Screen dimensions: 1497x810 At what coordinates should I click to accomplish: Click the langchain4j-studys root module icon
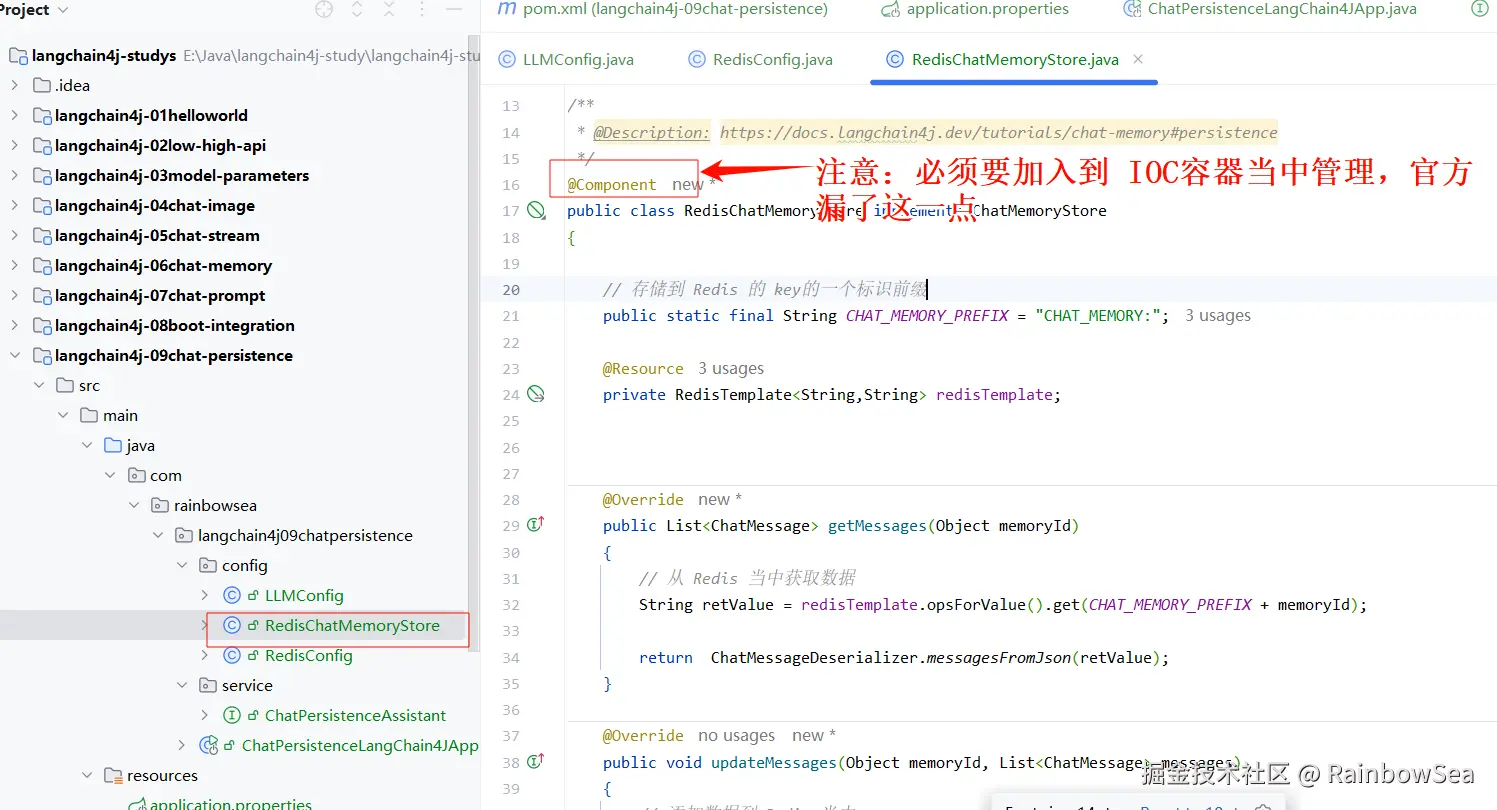(19, 55)
